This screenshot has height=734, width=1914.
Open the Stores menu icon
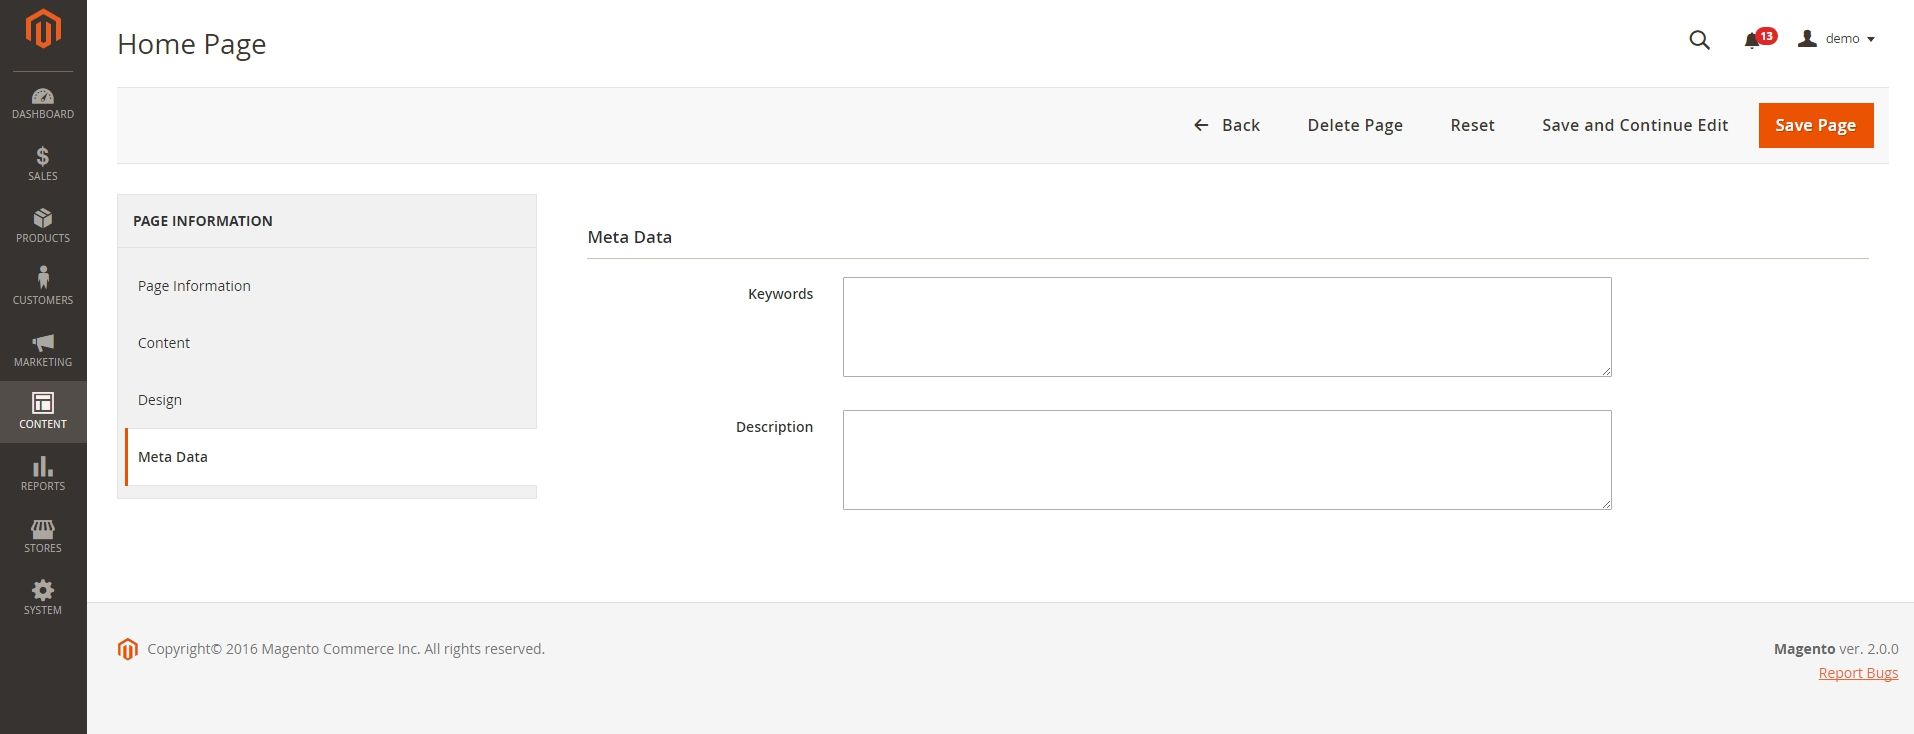(43, 536)
